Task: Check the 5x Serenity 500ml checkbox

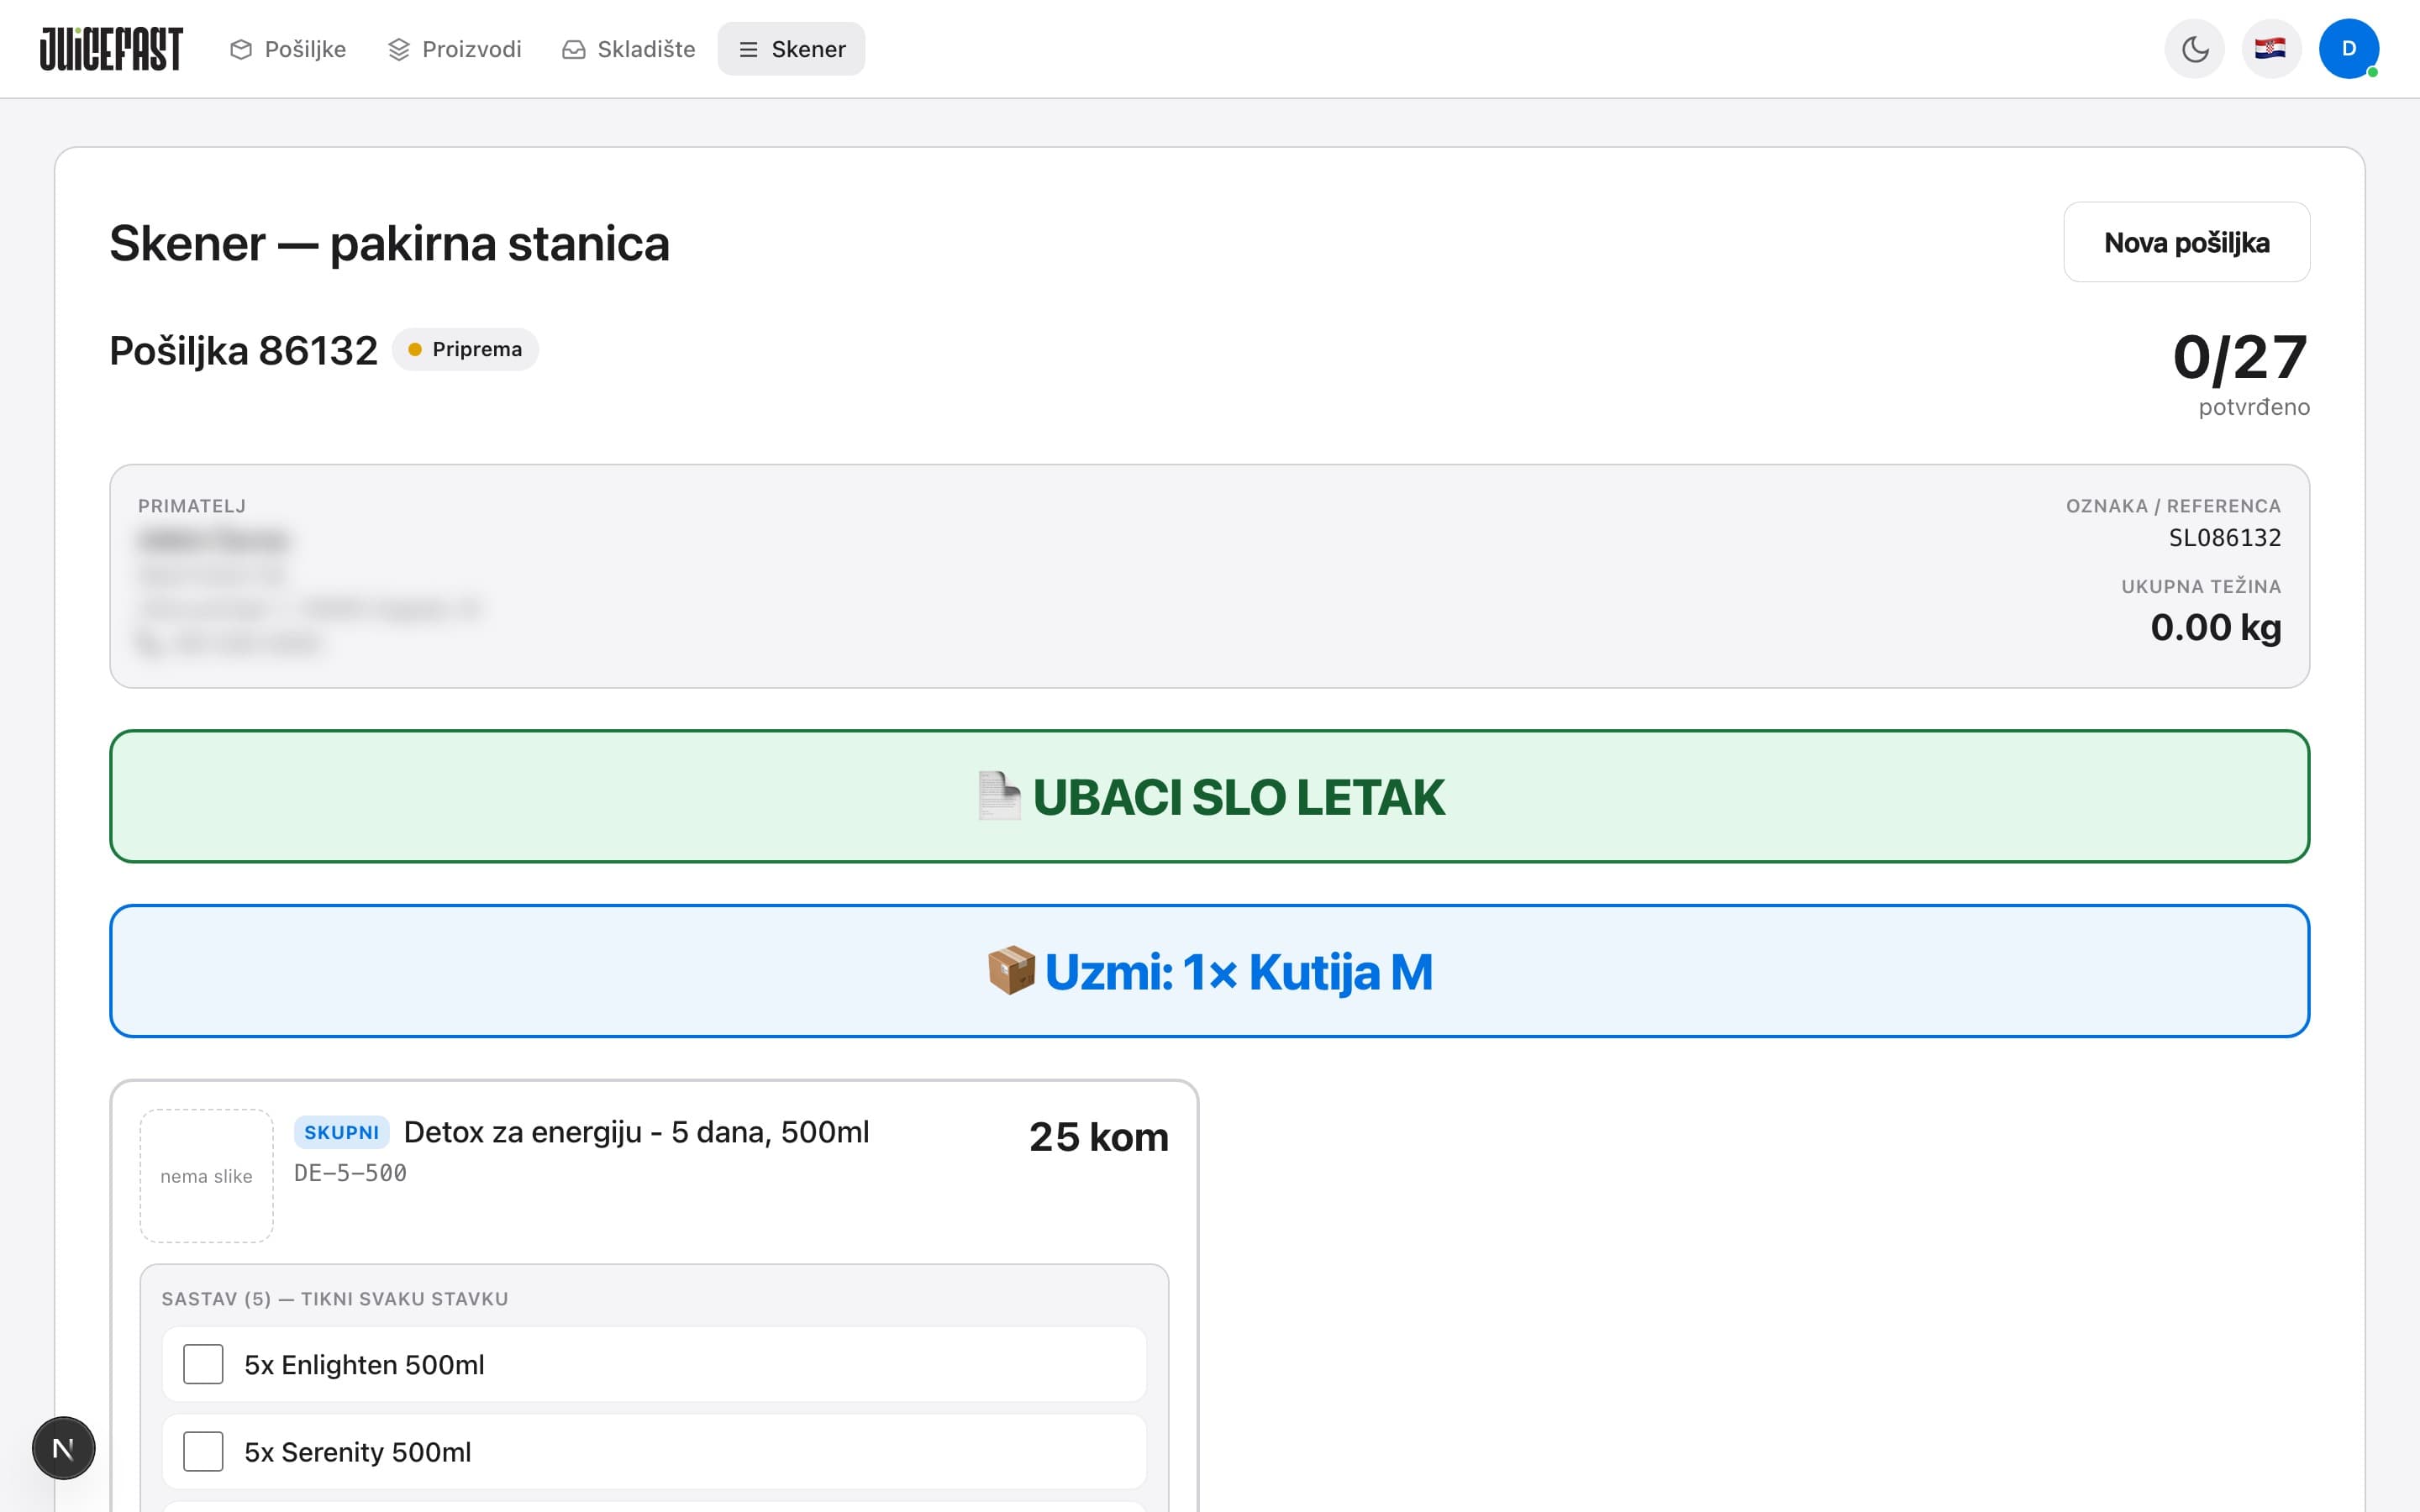Action: [x=203, y=1451]
